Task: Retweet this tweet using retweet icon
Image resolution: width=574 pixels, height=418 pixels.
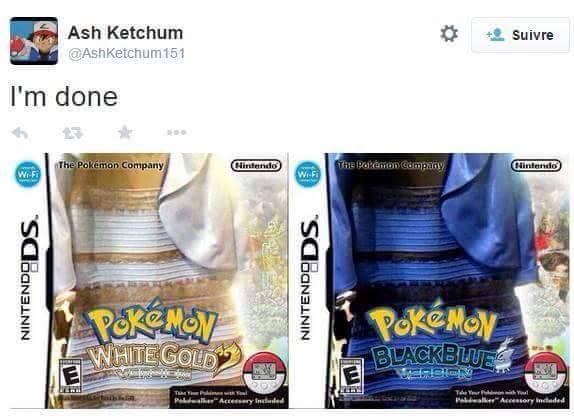Action: (x=72, y=133)
